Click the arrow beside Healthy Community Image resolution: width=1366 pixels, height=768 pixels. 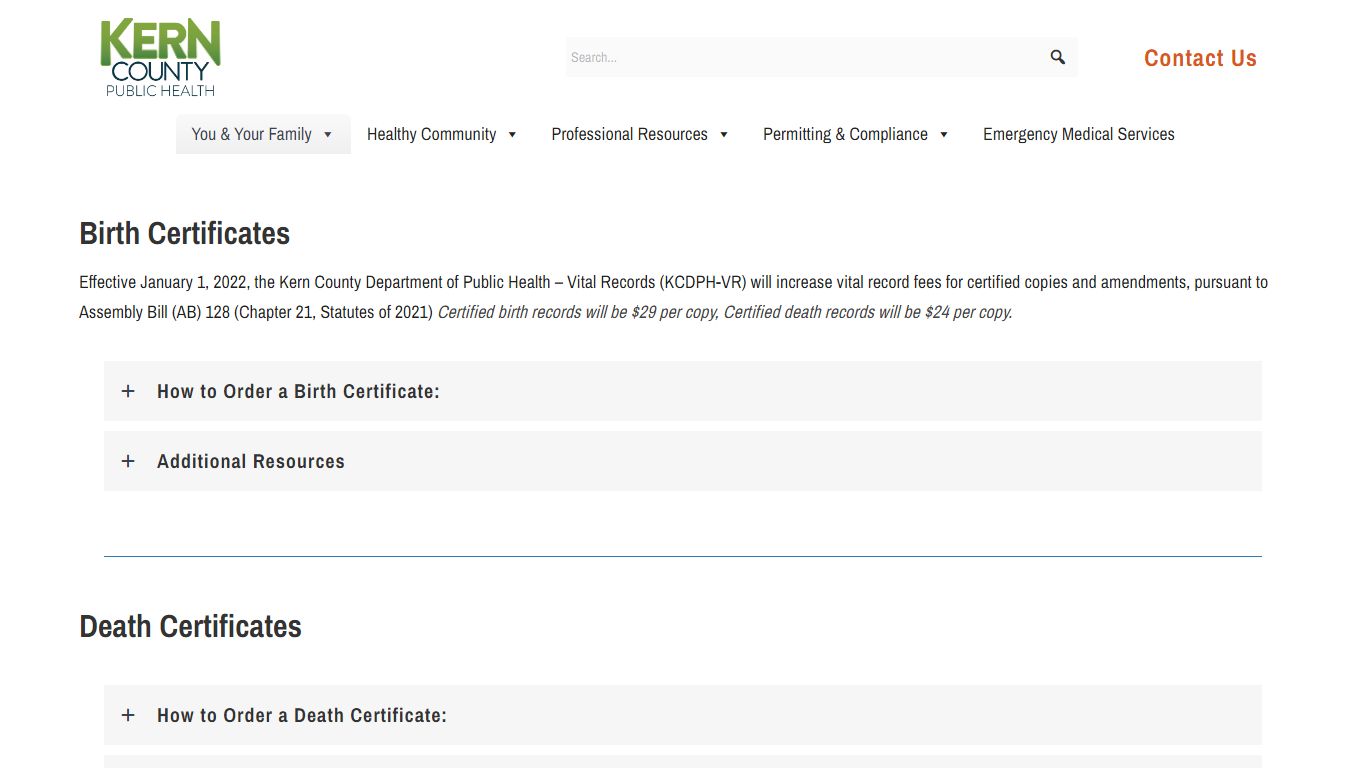pos(512,135)
